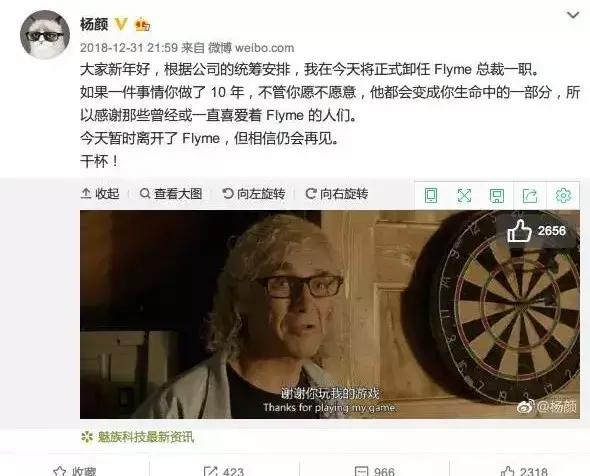
Task: Open 杨颜 username profile link
Action: 94,24
